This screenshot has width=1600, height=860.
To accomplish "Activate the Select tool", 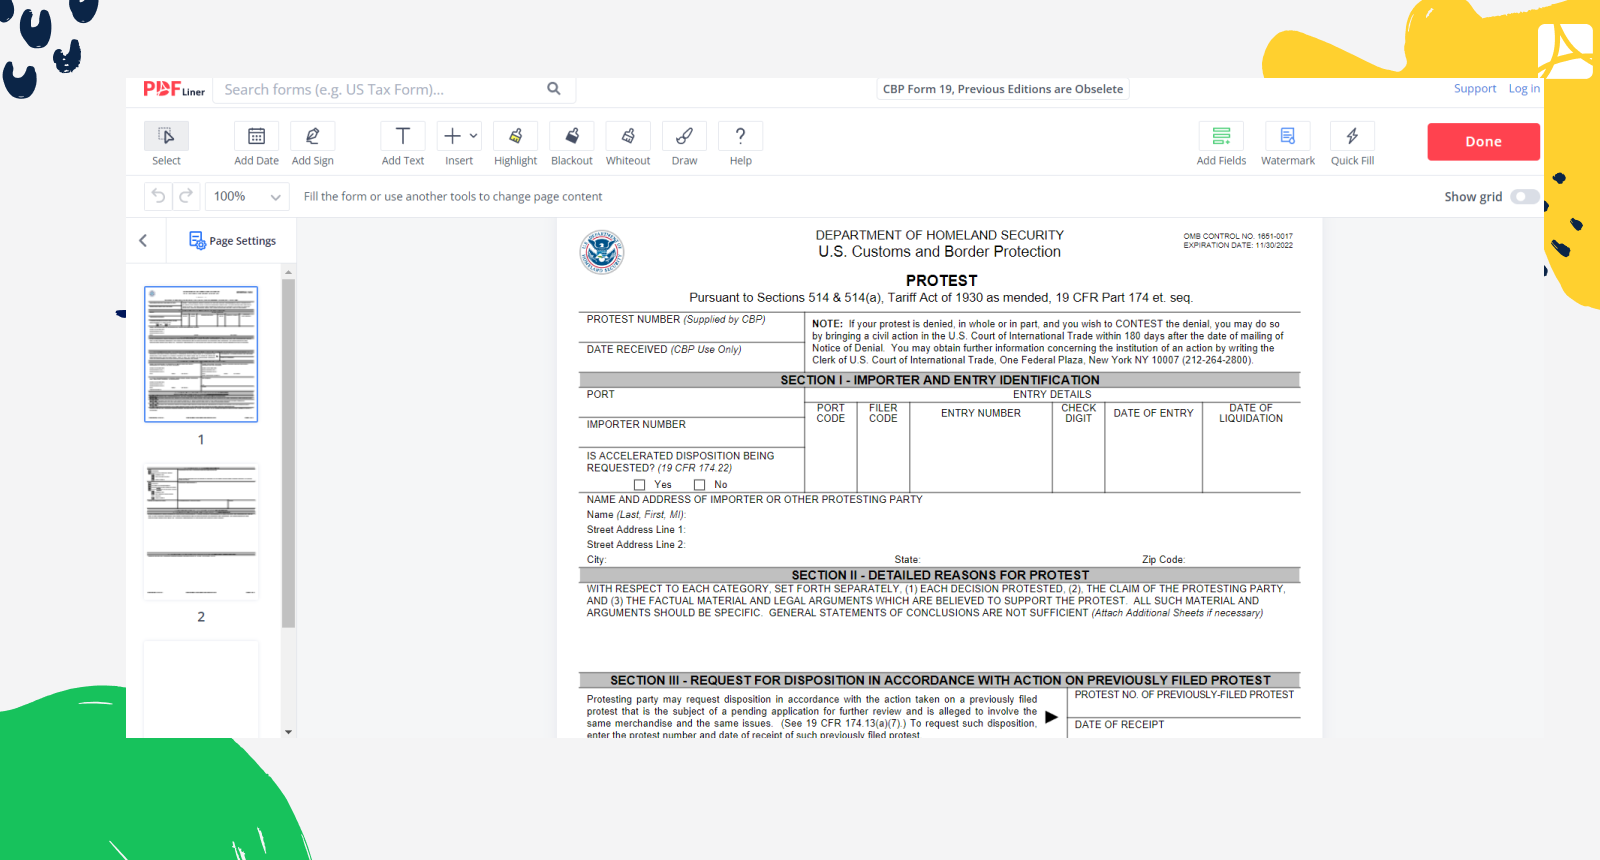I will pos(166,136).
